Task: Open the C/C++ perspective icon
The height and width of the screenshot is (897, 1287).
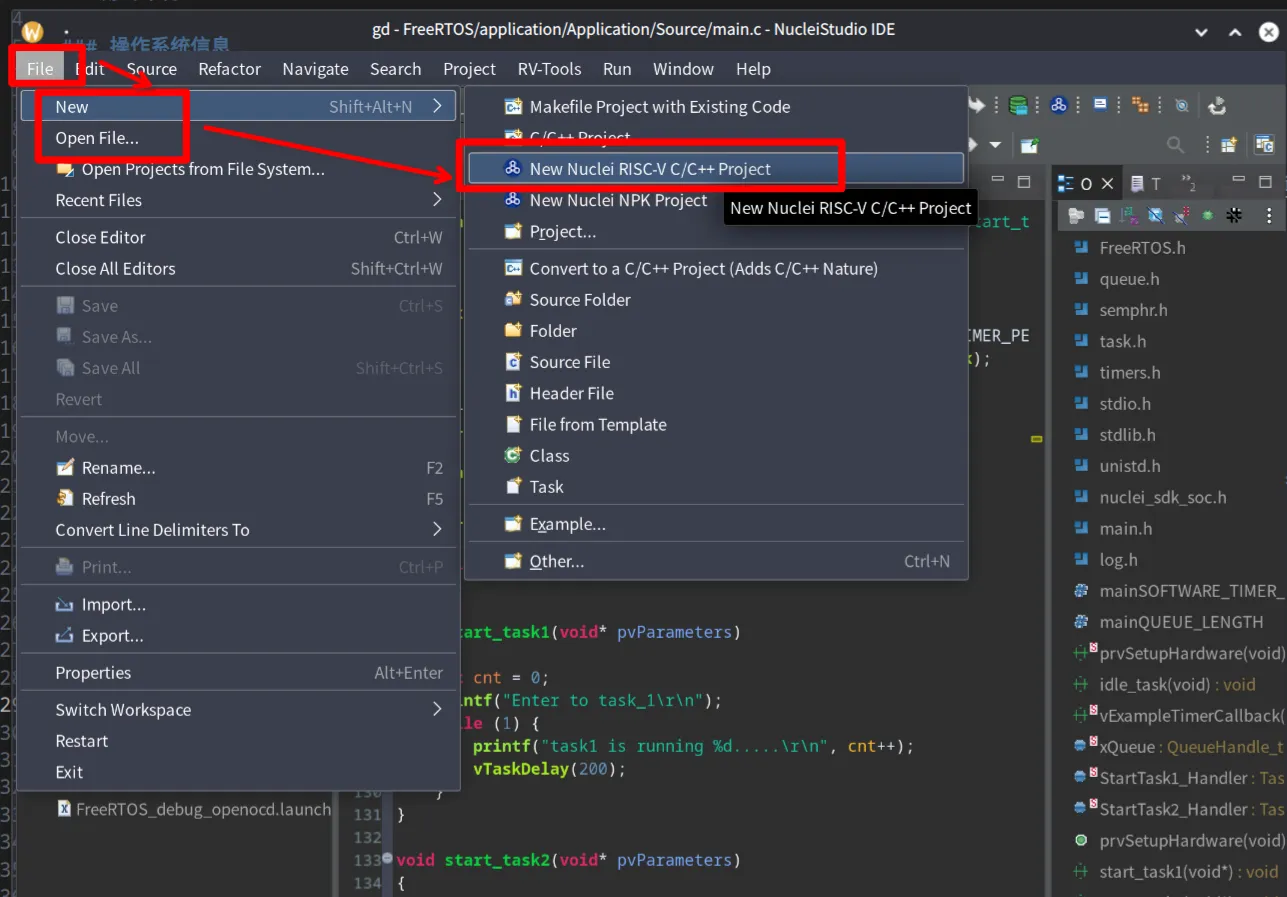Action: 1265,145
